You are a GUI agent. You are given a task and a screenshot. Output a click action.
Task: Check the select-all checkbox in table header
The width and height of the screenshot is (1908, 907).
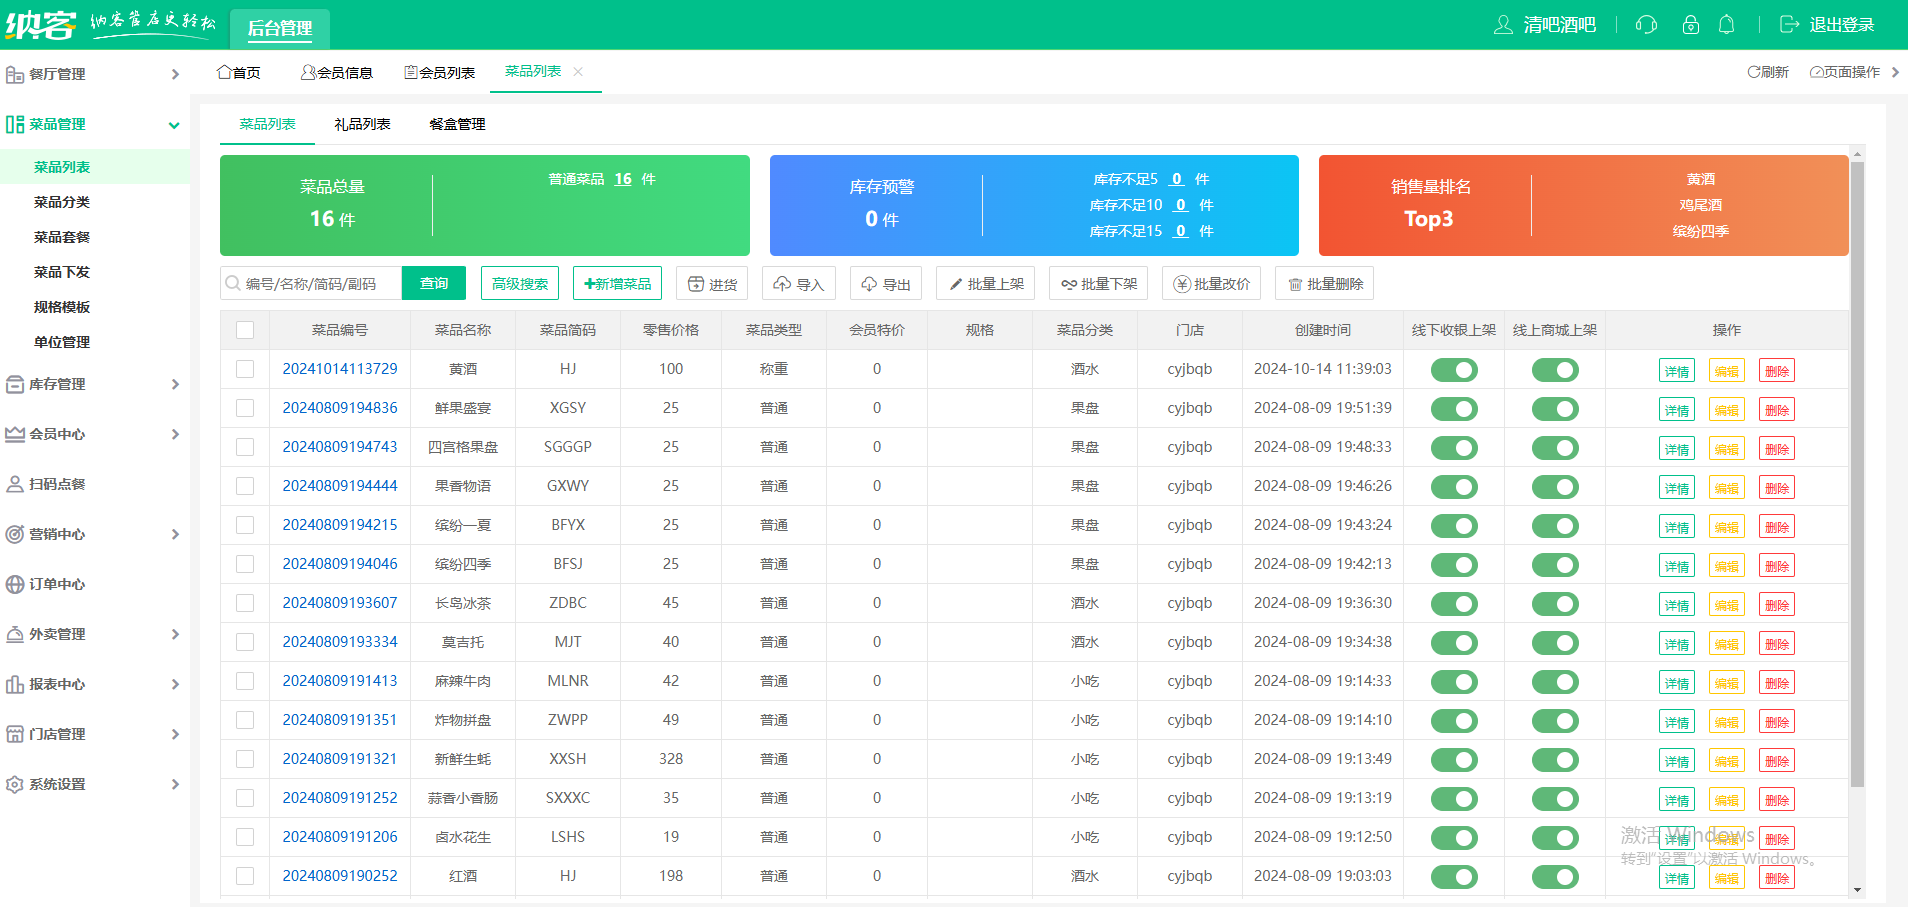tap(245, 330)
